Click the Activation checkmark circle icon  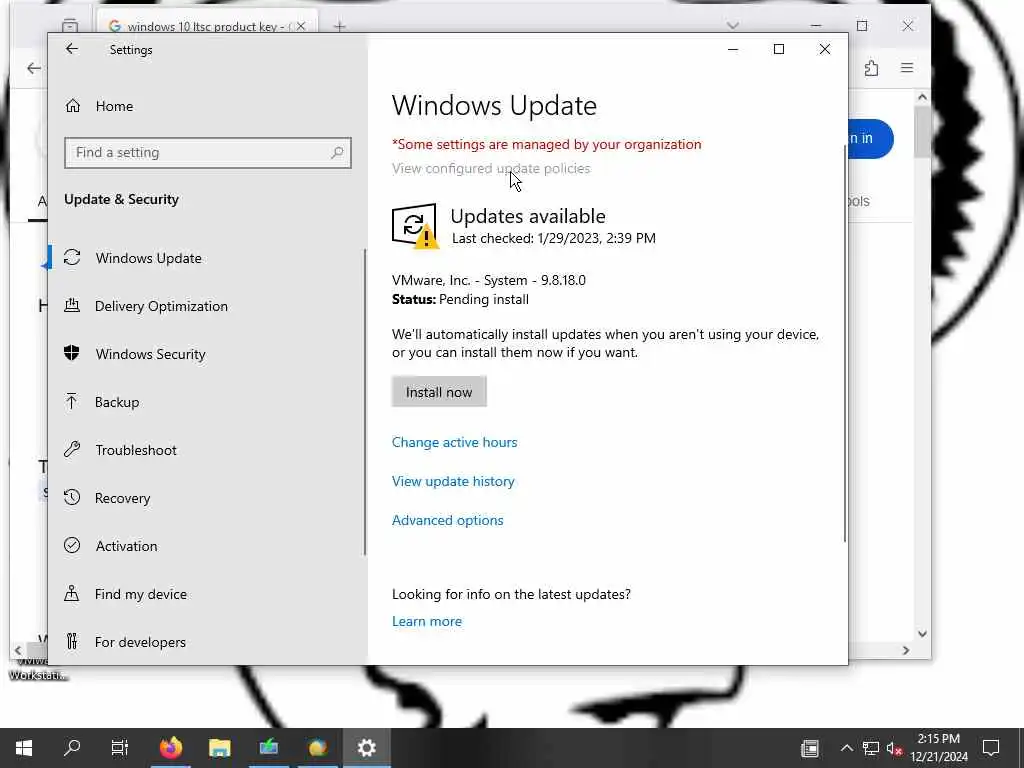tap(72, 545)
